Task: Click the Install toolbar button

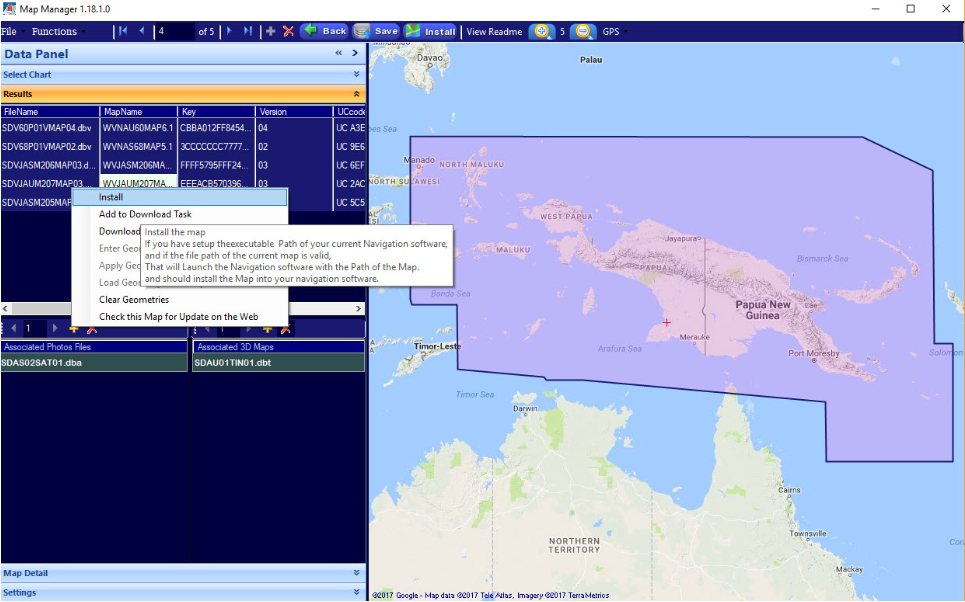Action: click(430, 31)
